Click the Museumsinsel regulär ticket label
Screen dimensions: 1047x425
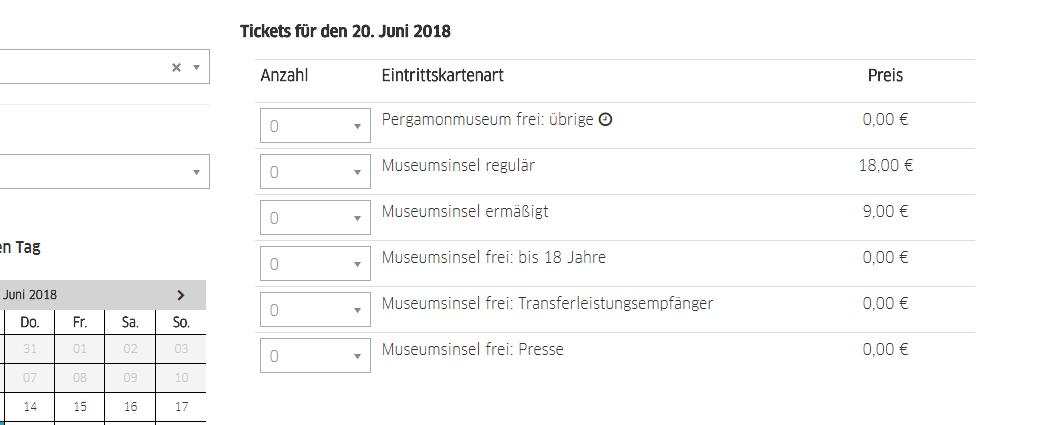pos(458,165)
